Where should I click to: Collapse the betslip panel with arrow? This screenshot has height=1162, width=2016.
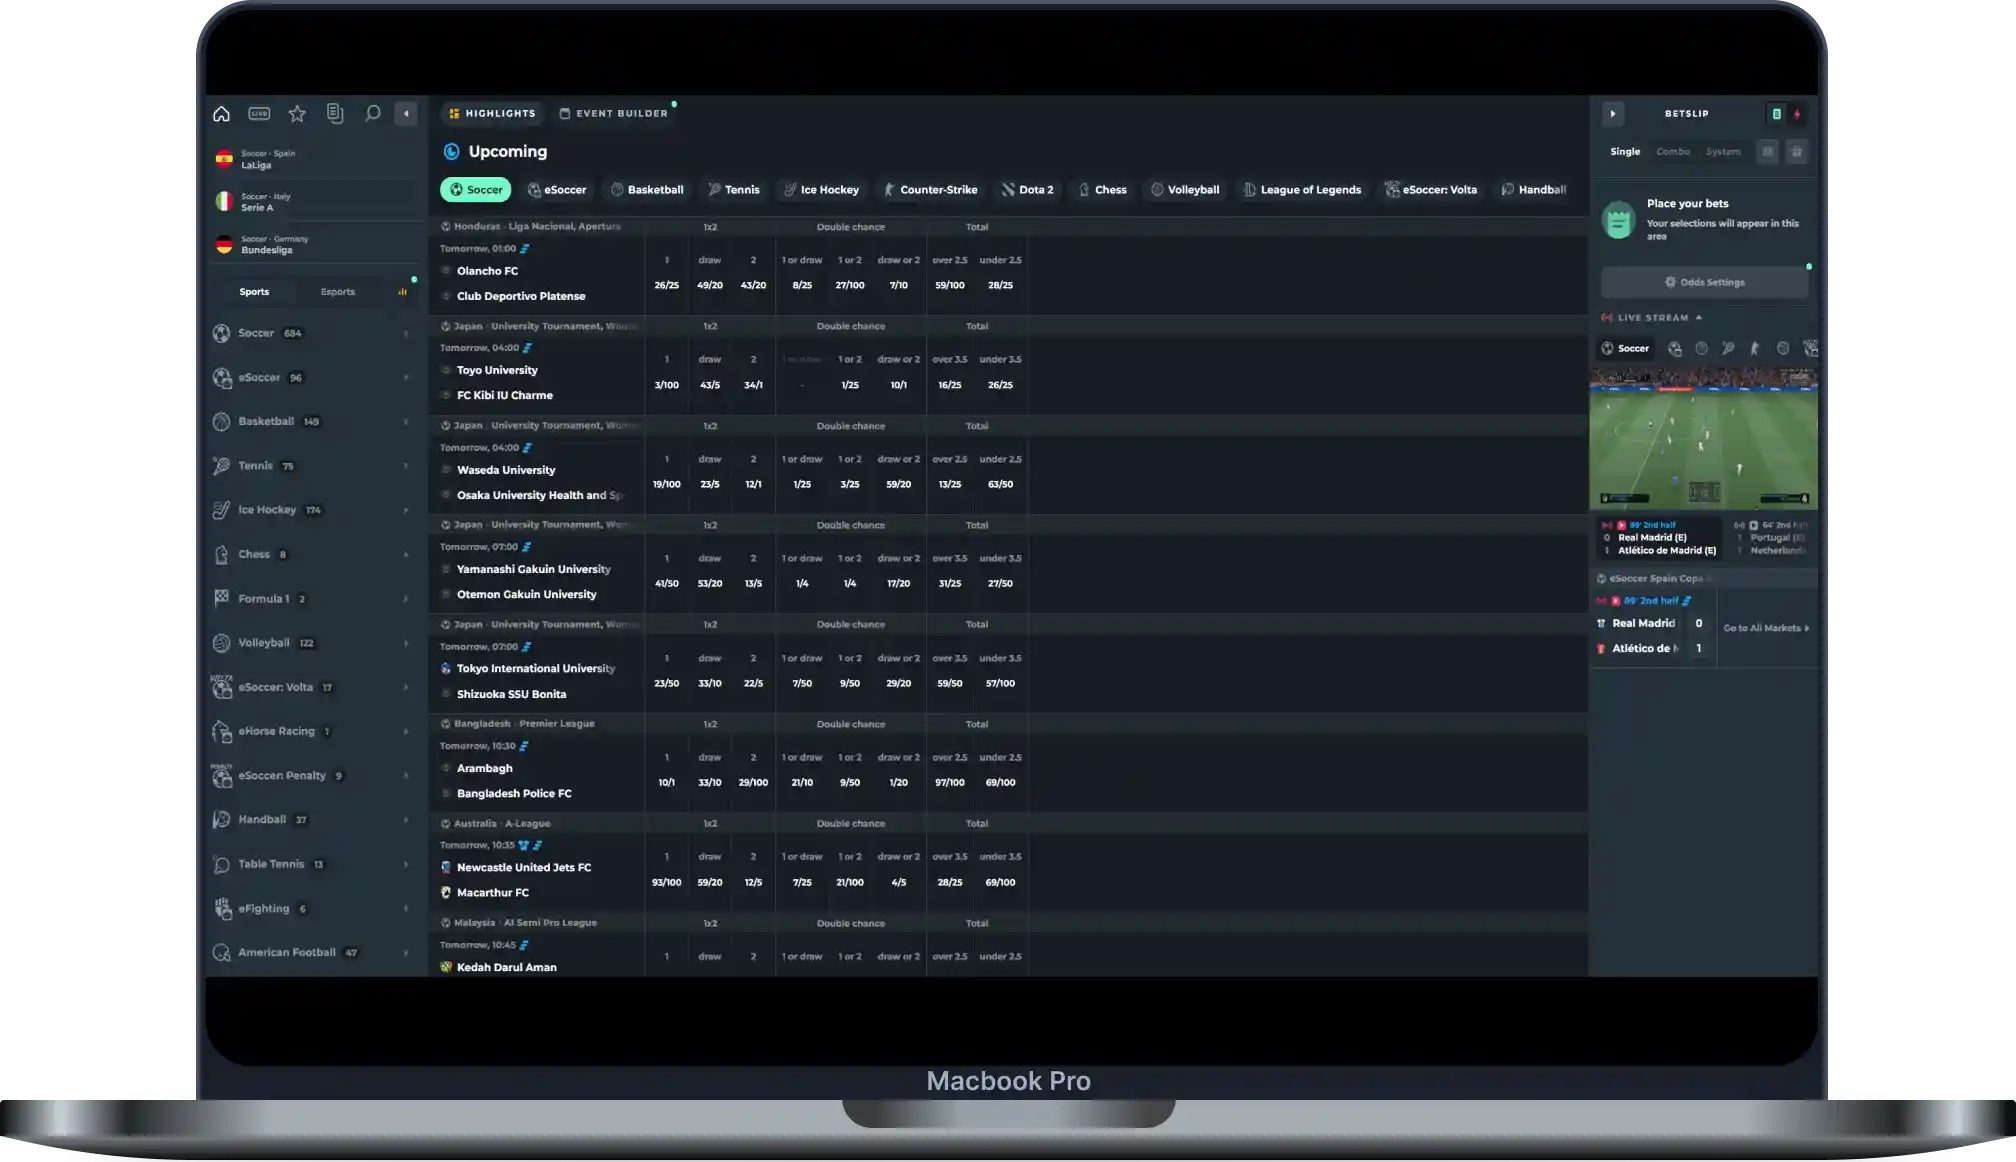click(x=1612, y=114)
